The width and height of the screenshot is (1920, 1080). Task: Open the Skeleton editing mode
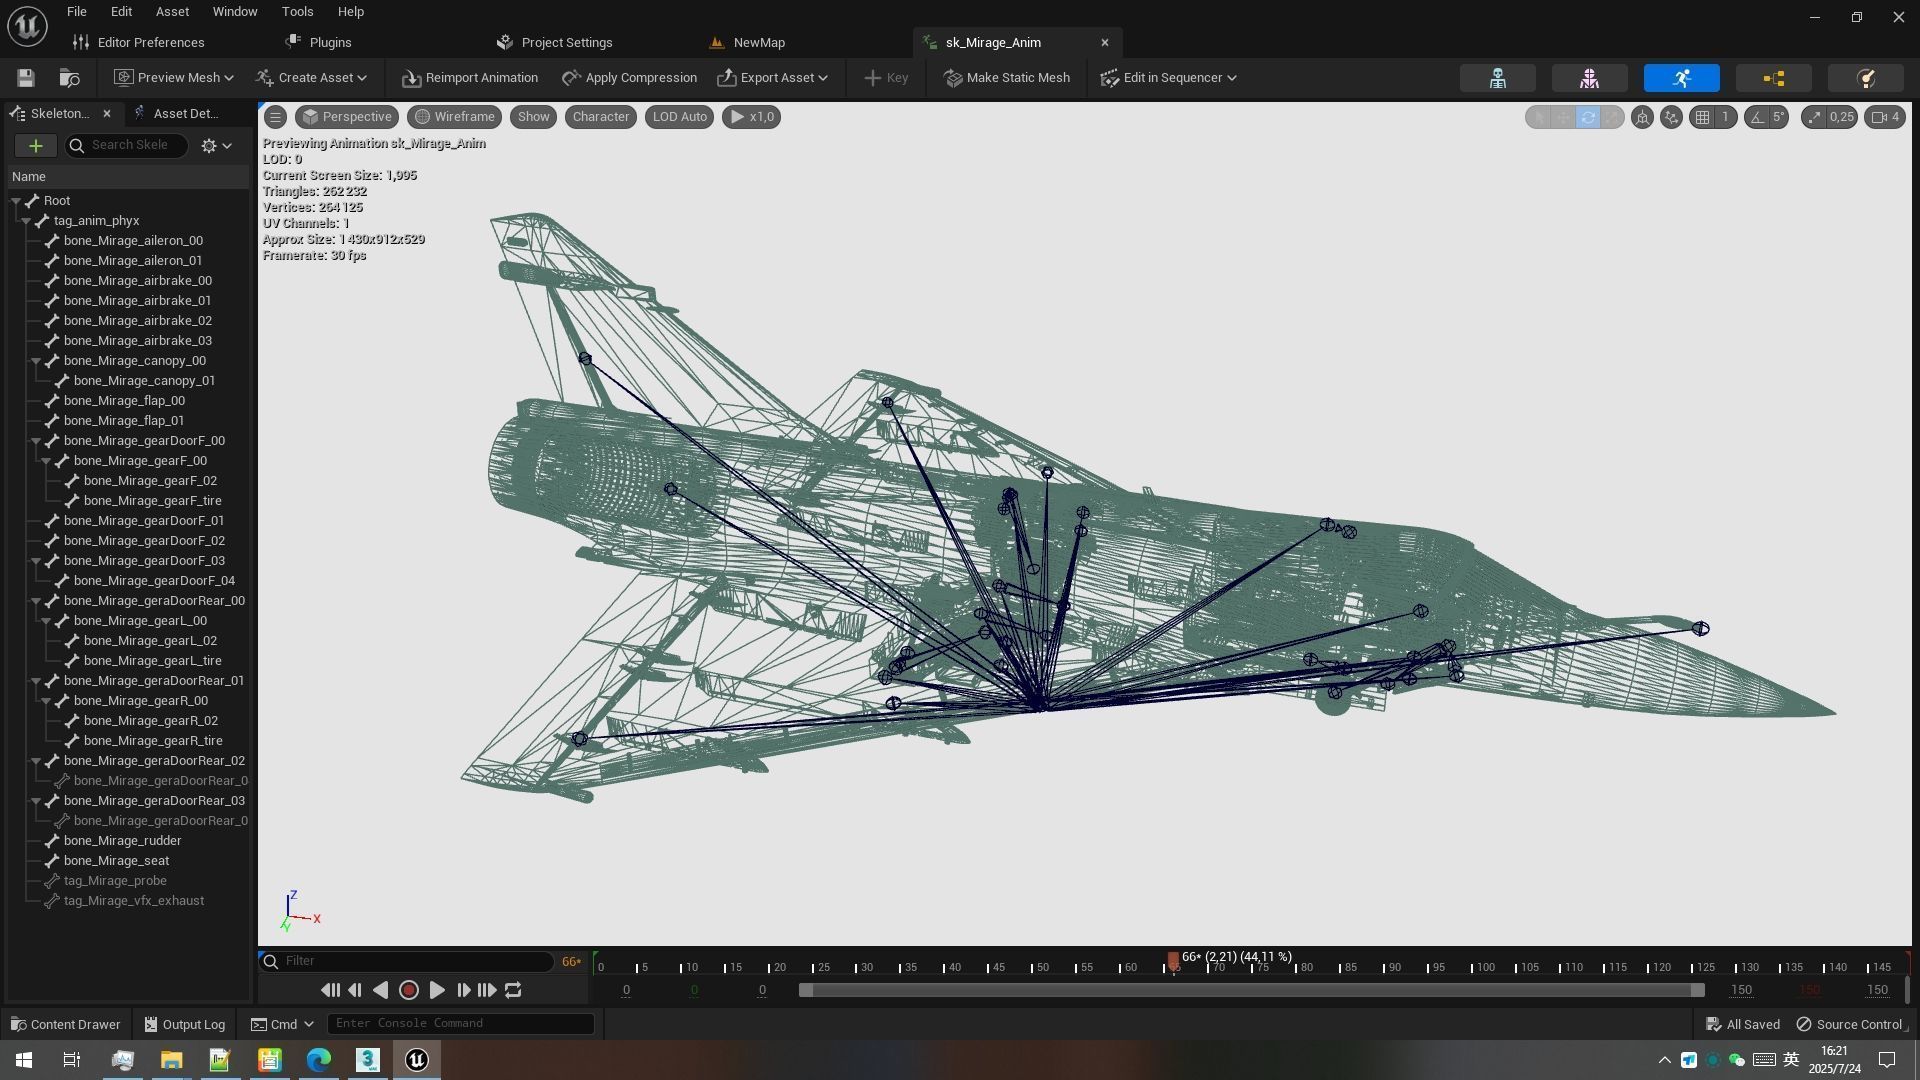(1497, 78)
